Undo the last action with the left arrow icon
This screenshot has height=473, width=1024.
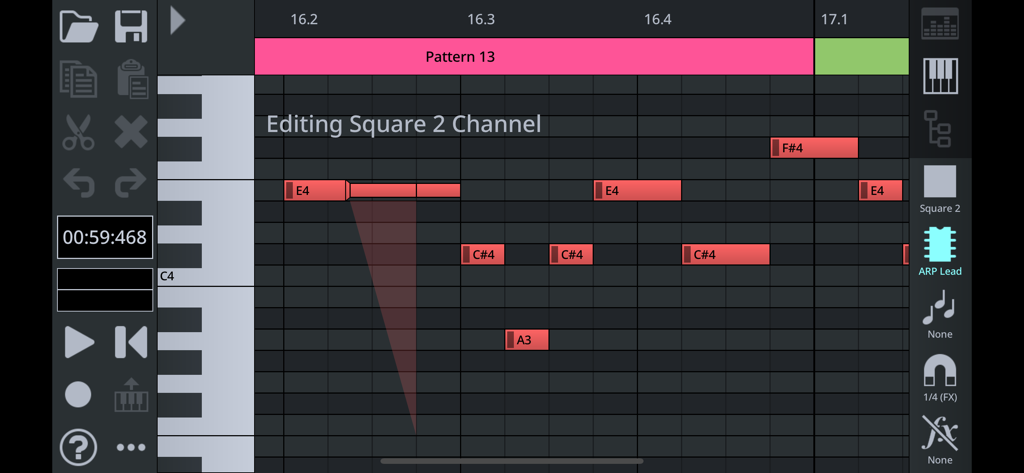point(78,184)
